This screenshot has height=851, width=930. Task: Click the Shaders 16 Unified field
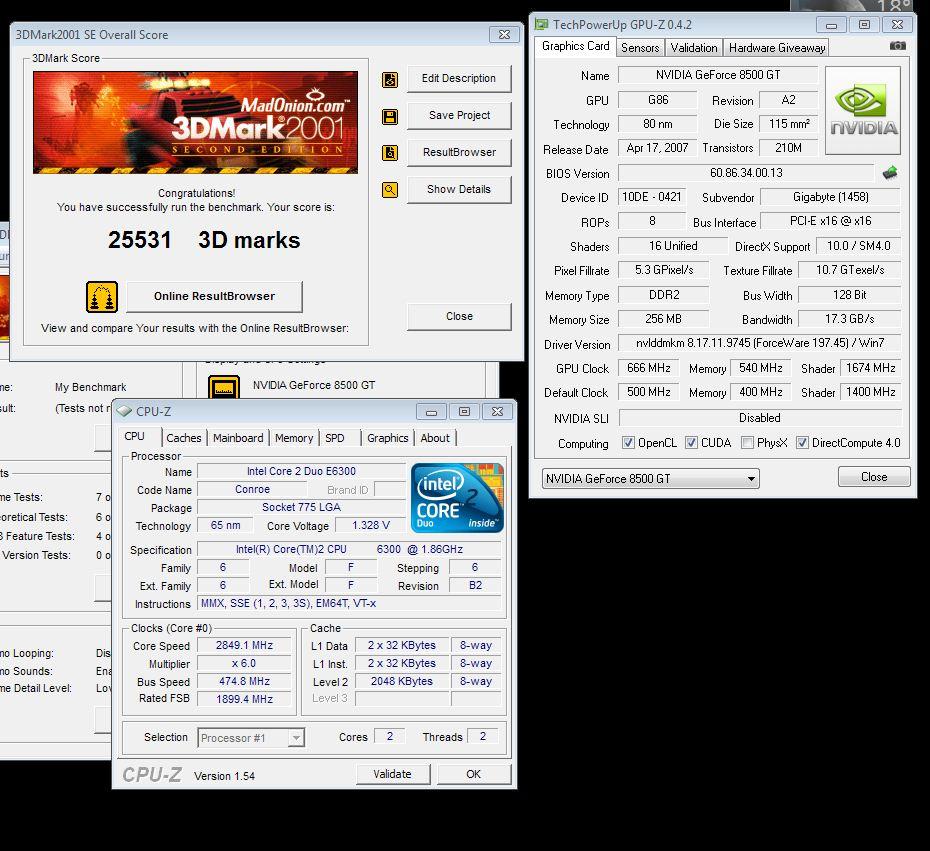673,246
